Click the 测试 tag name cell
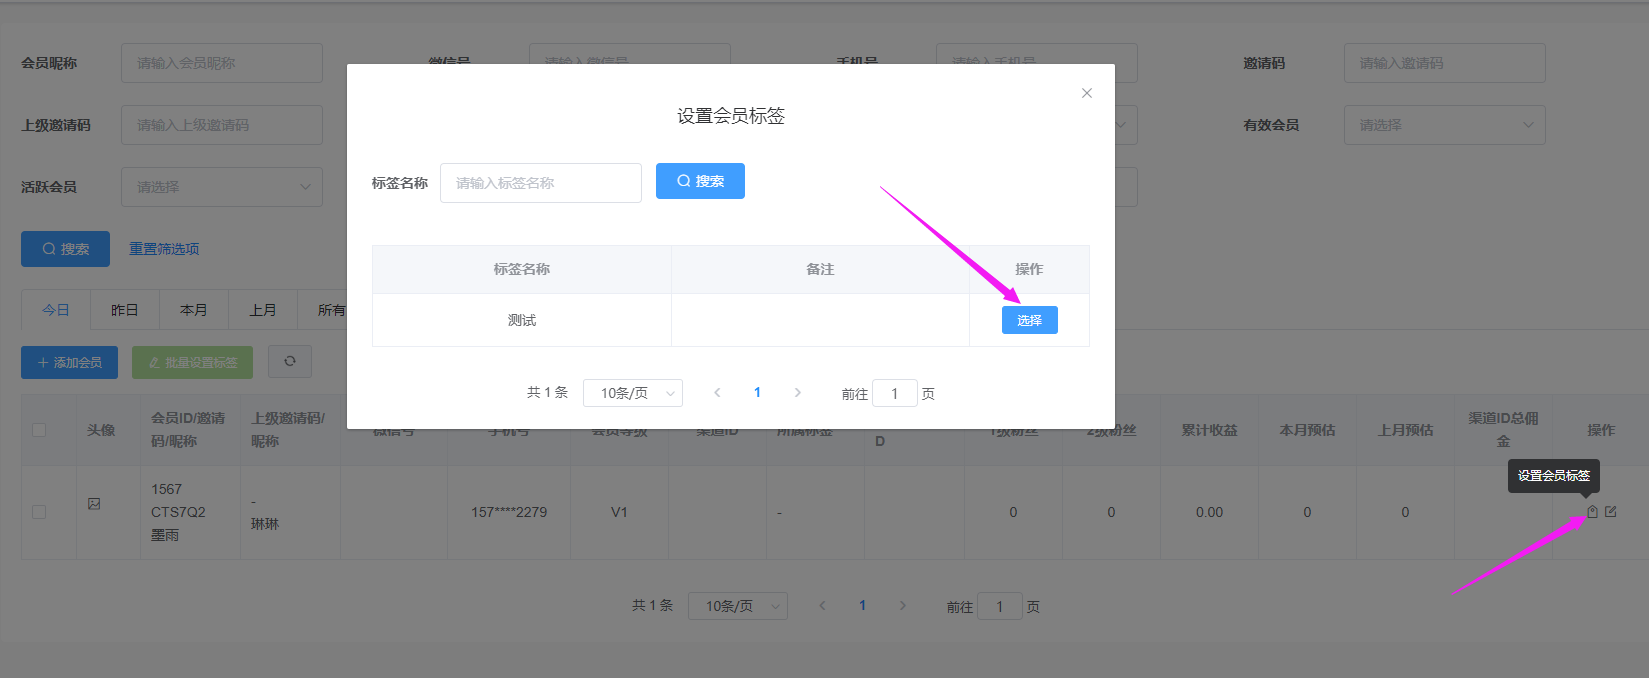The height and width of the screenshot is (678, 1649). 521,320
